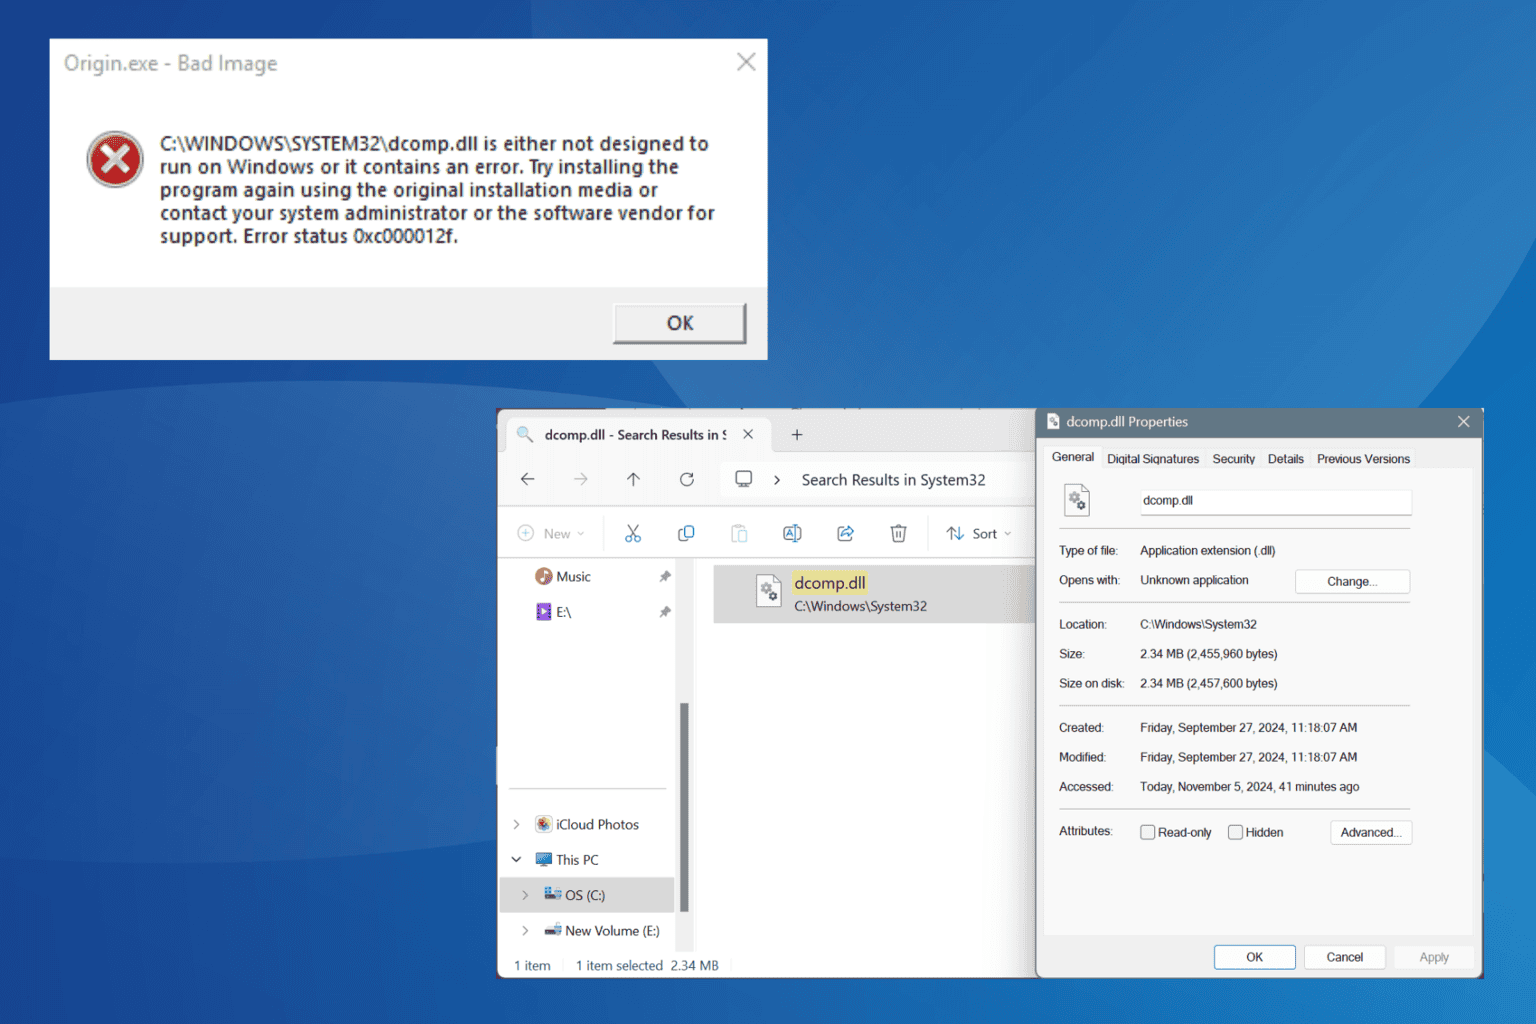Click the search magnifier icon in Explorer tab

524,434
